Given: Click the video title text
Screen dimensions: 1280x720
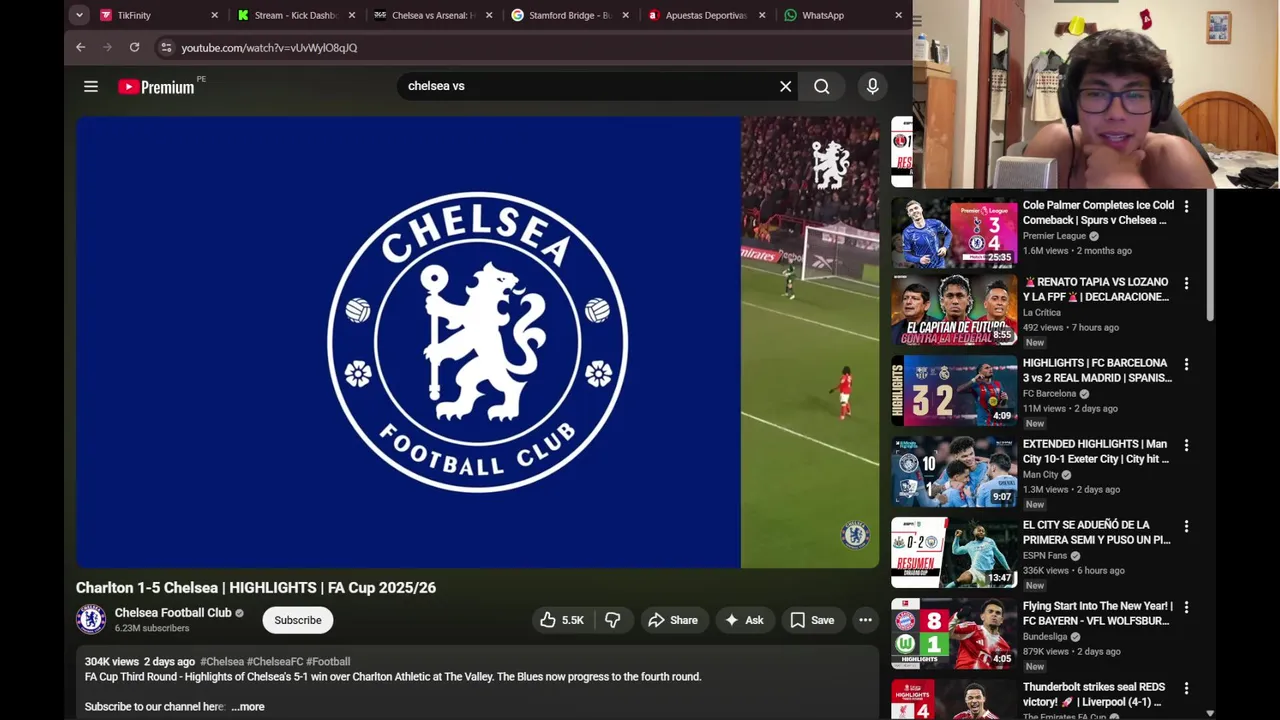Looking at the screenshot, I should [x=256, y=588].
